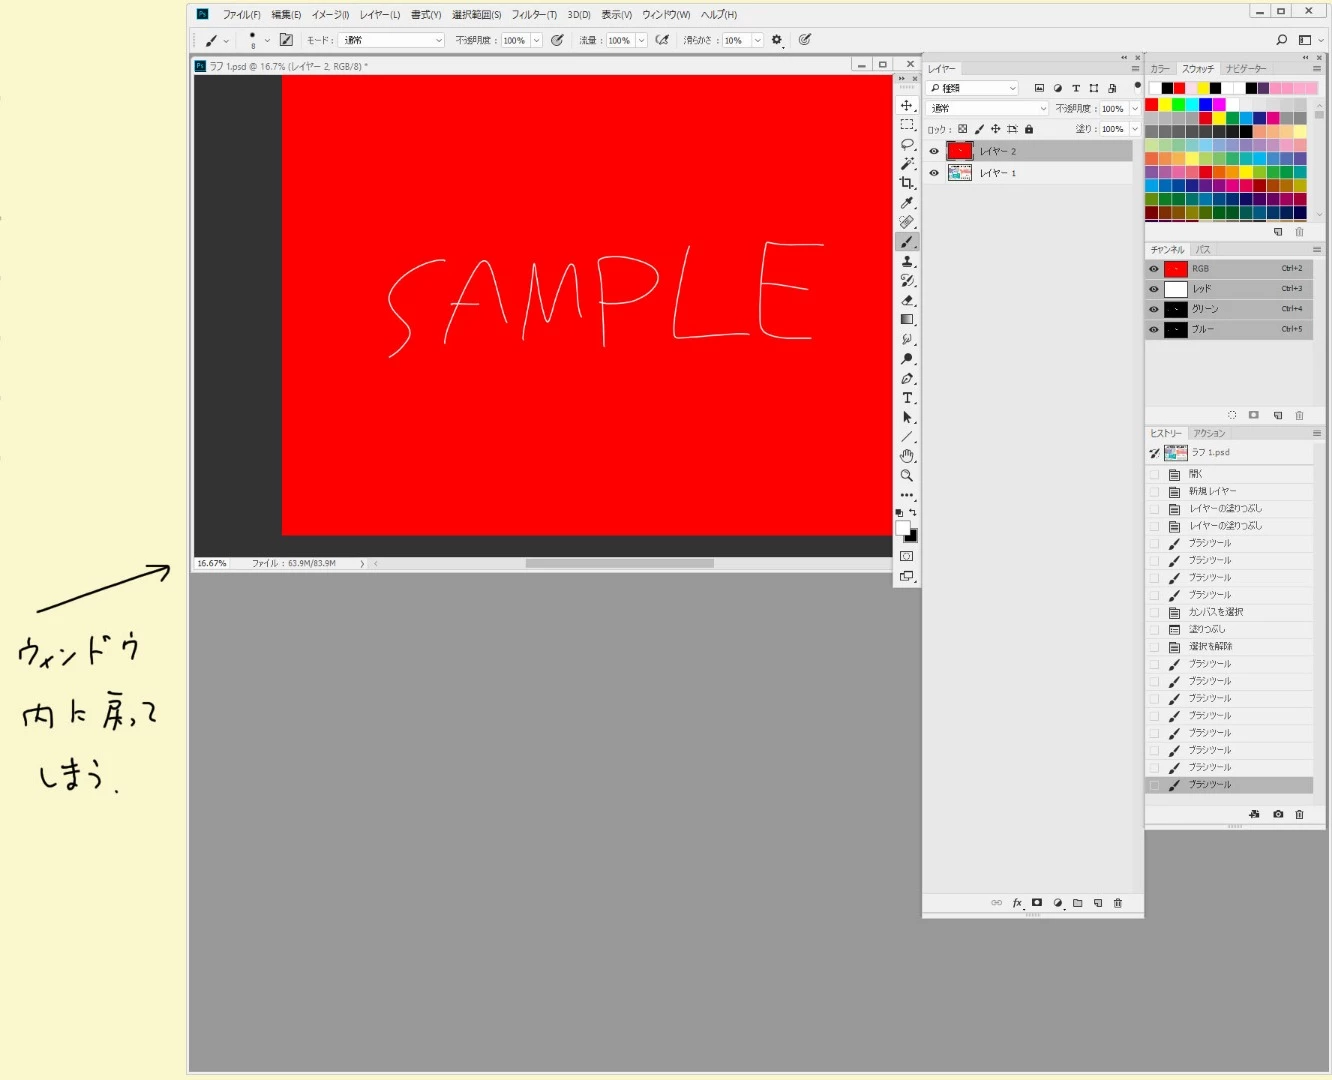Open Layers panel blend mode 通常 dropdown
1332x1080 pixels.
pos(988,108)
